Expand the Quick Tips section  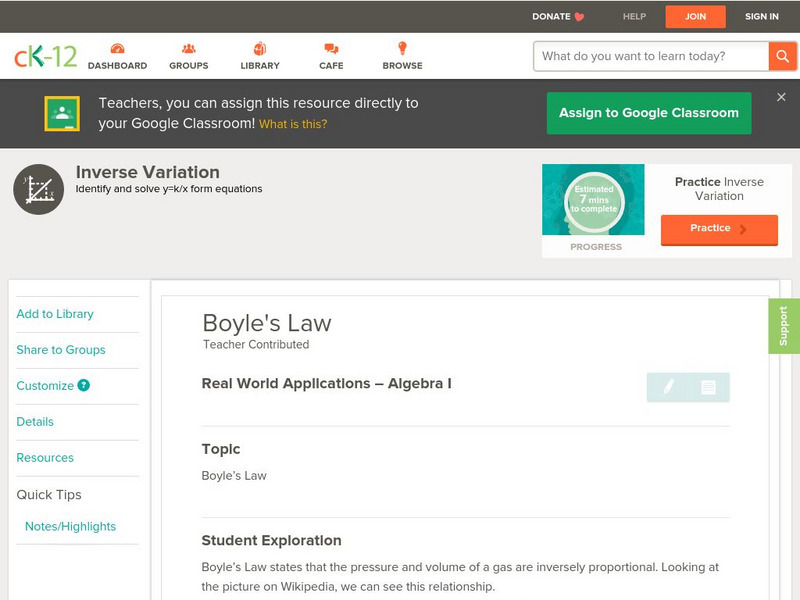[47, 494]
